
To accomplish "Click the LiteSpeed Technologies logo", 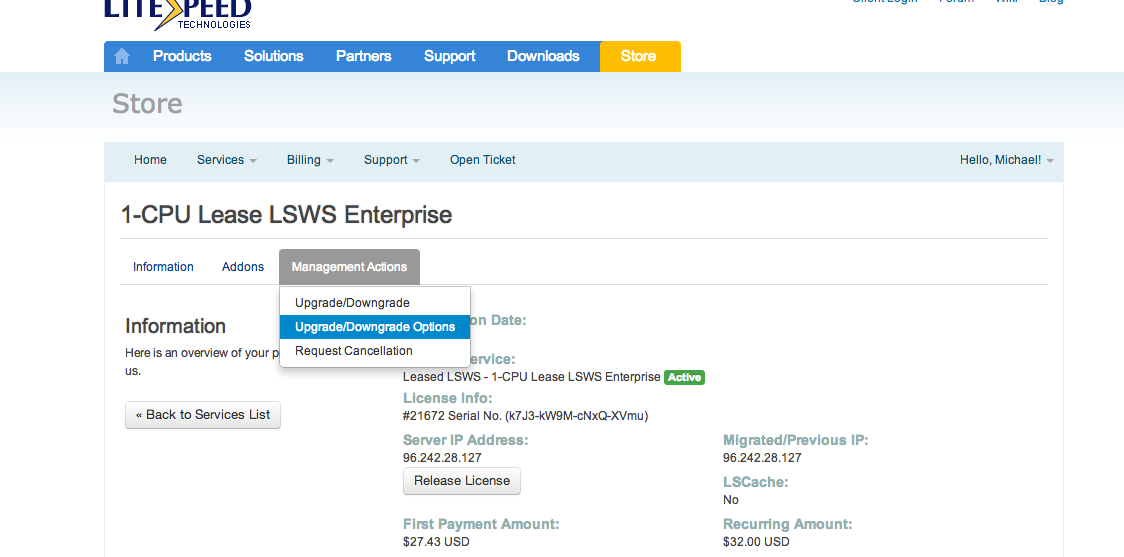I will tap(178, 14).
